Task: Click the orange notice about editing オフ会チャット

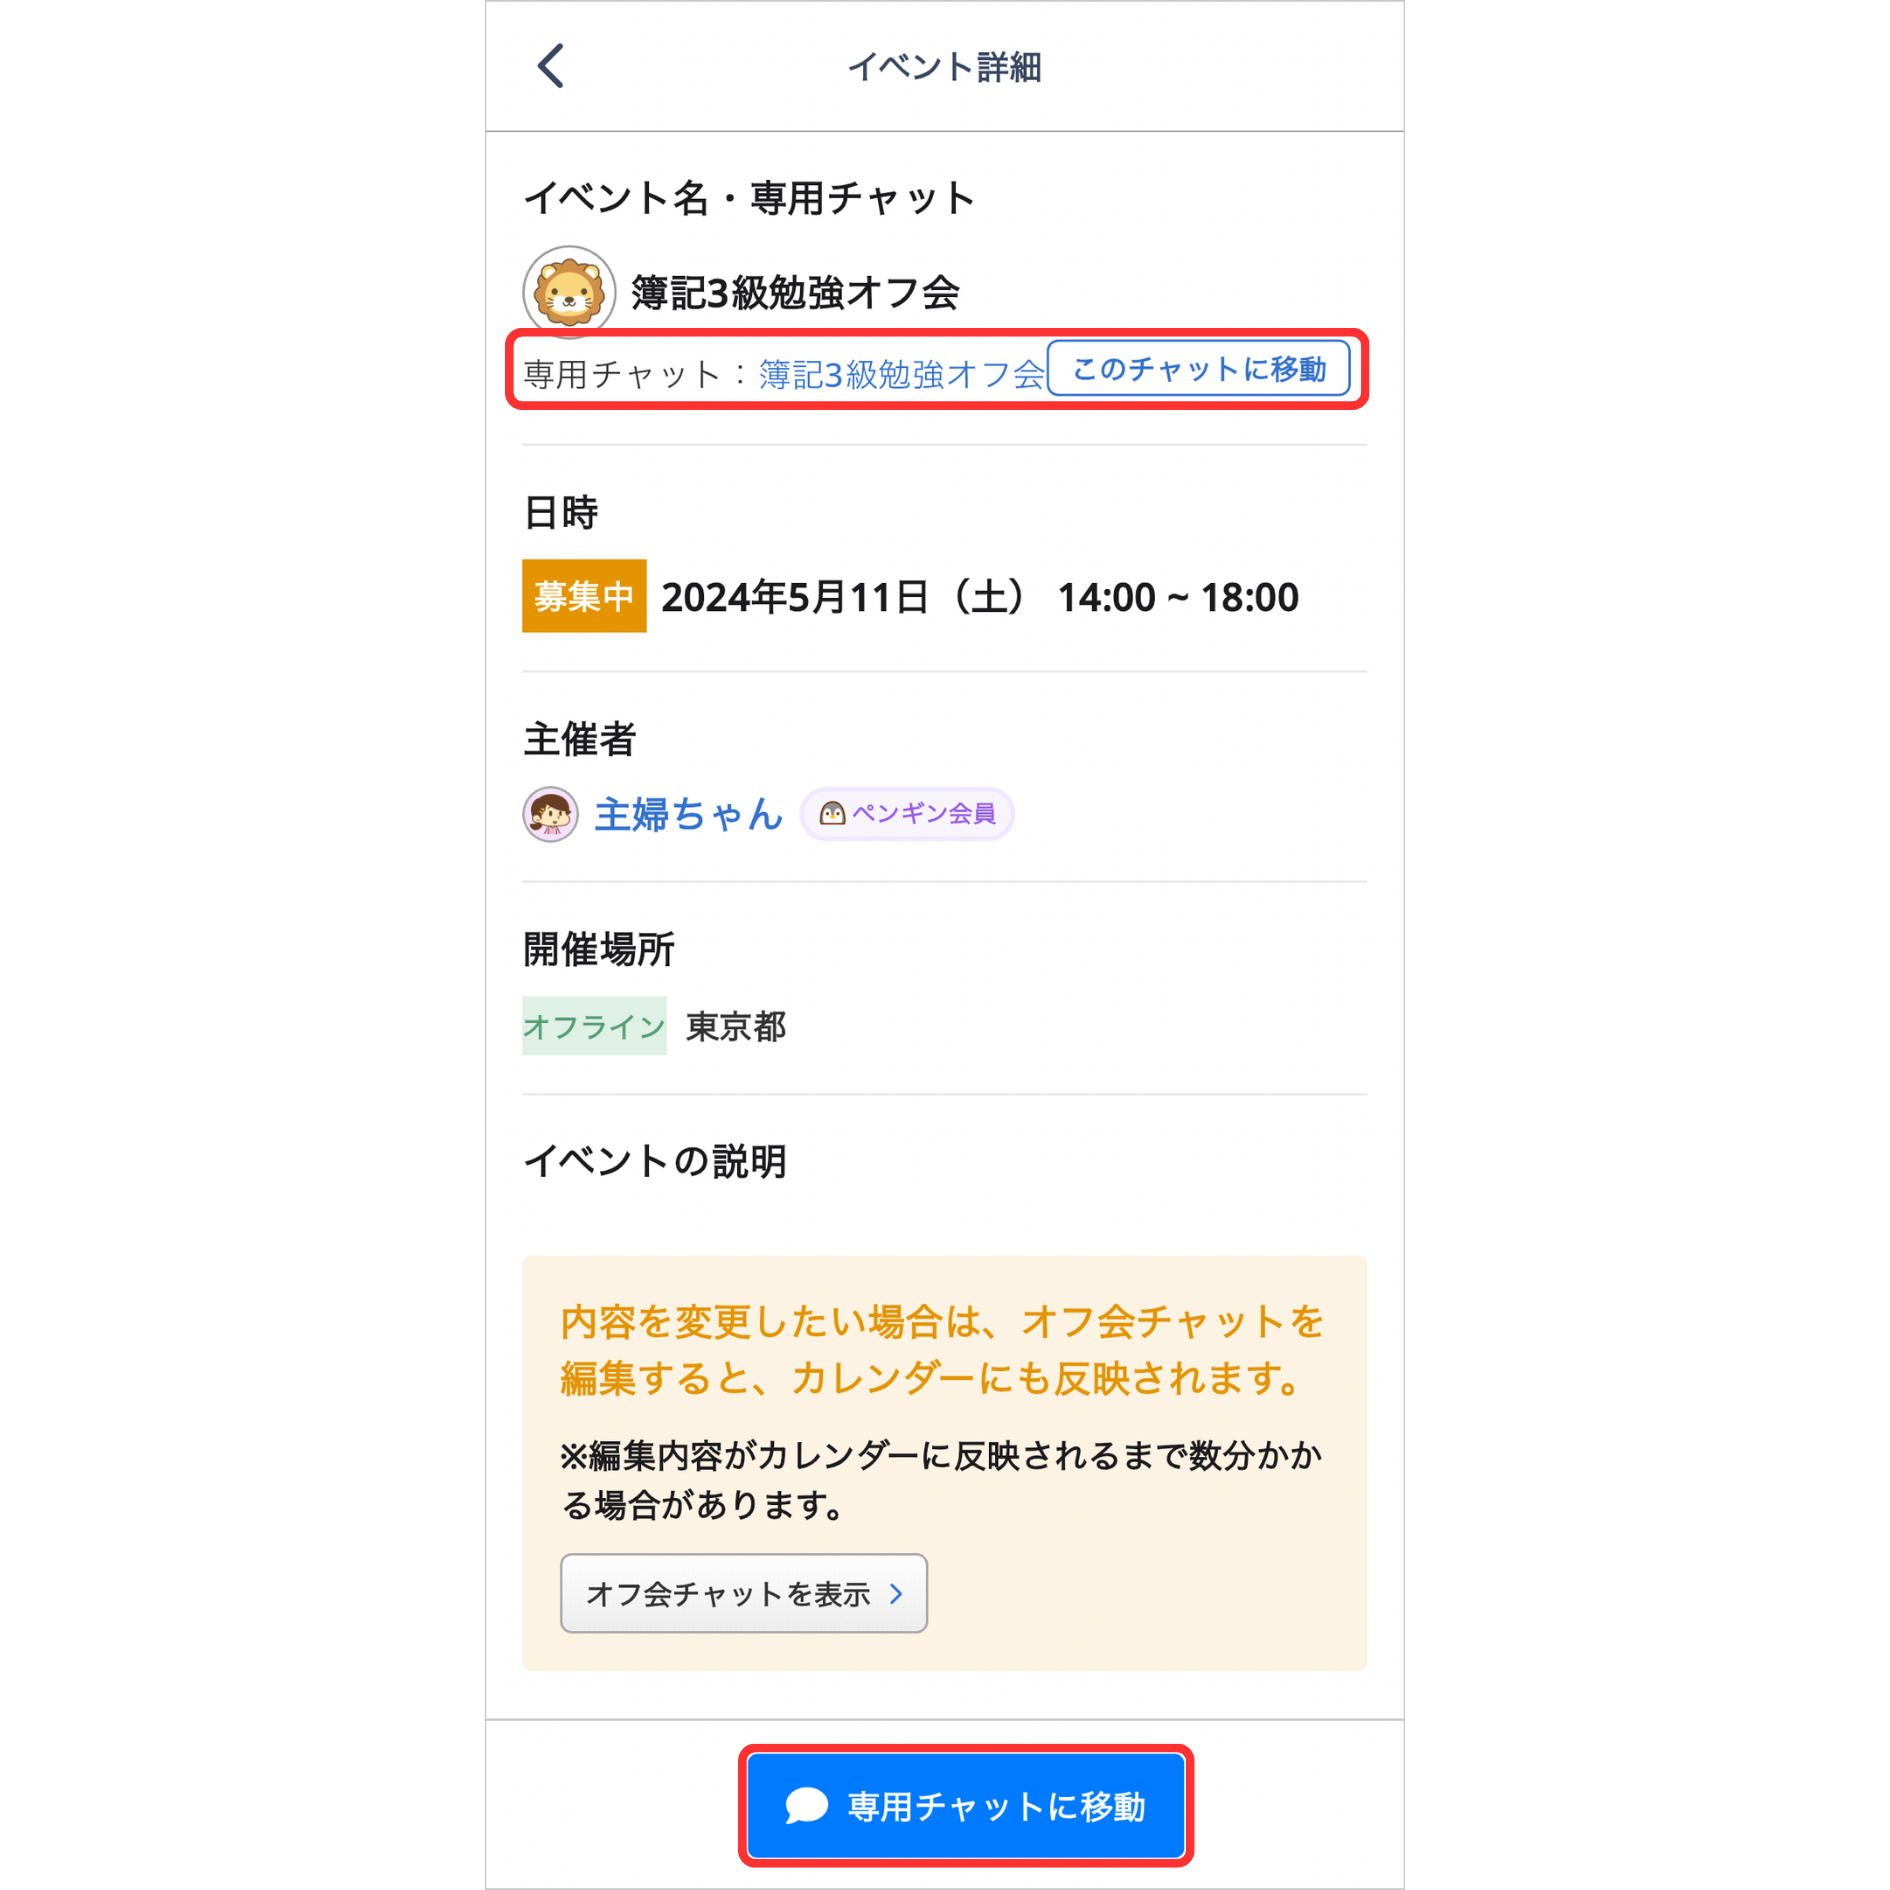Action: (x=942, y=1350)
